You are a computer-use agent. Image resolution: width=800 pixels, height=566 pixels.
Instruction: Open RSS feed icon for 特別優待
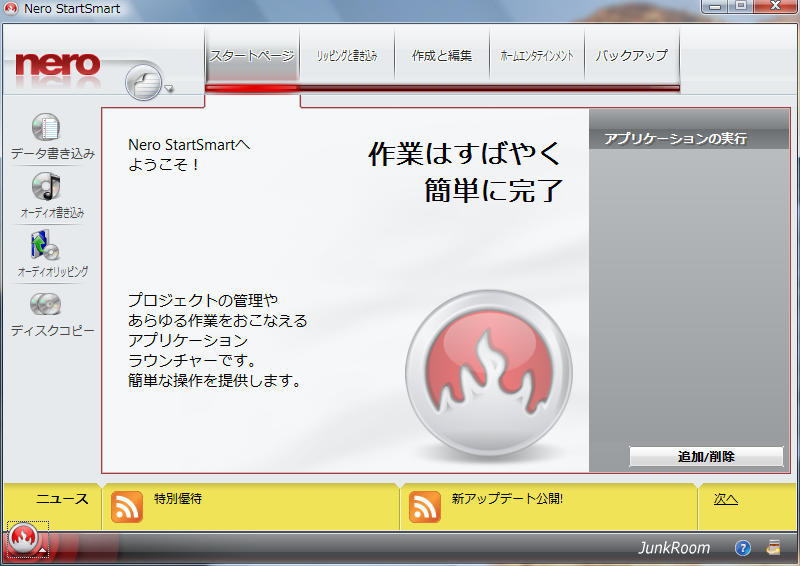[127, 507]
